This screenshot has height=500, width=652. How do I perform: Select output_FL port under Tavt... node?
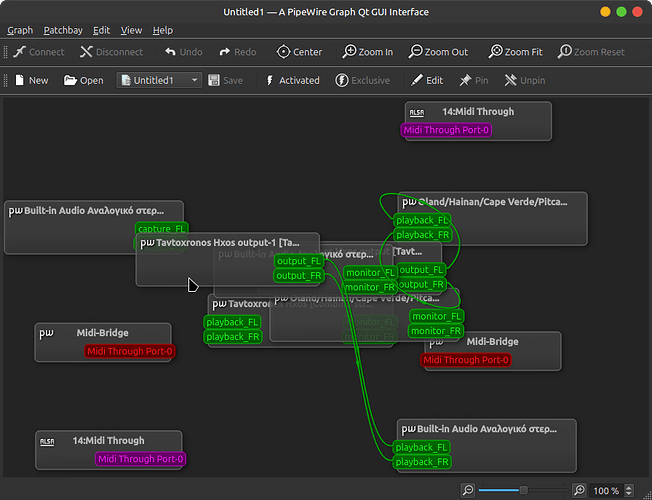(x=421, y=270)
